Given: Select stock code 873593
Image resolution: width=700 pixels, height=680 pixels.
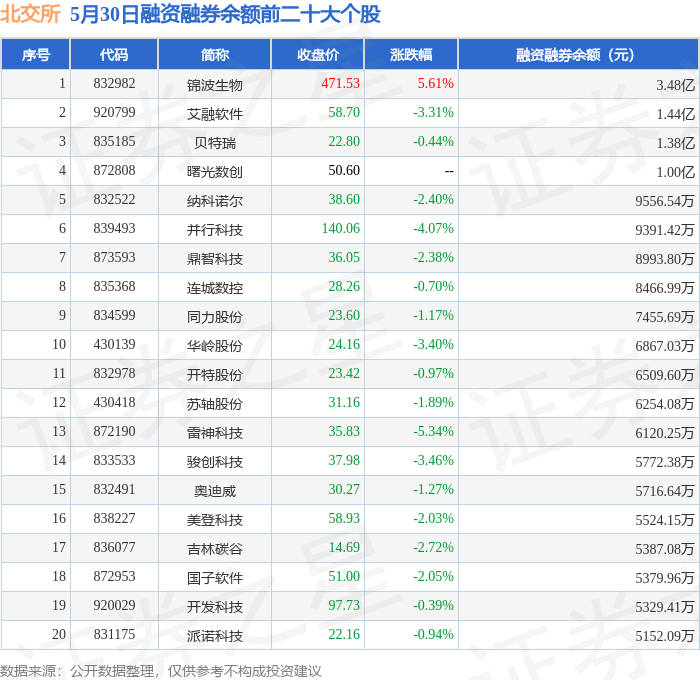Looking at the screenshot, I should [114, 258].
